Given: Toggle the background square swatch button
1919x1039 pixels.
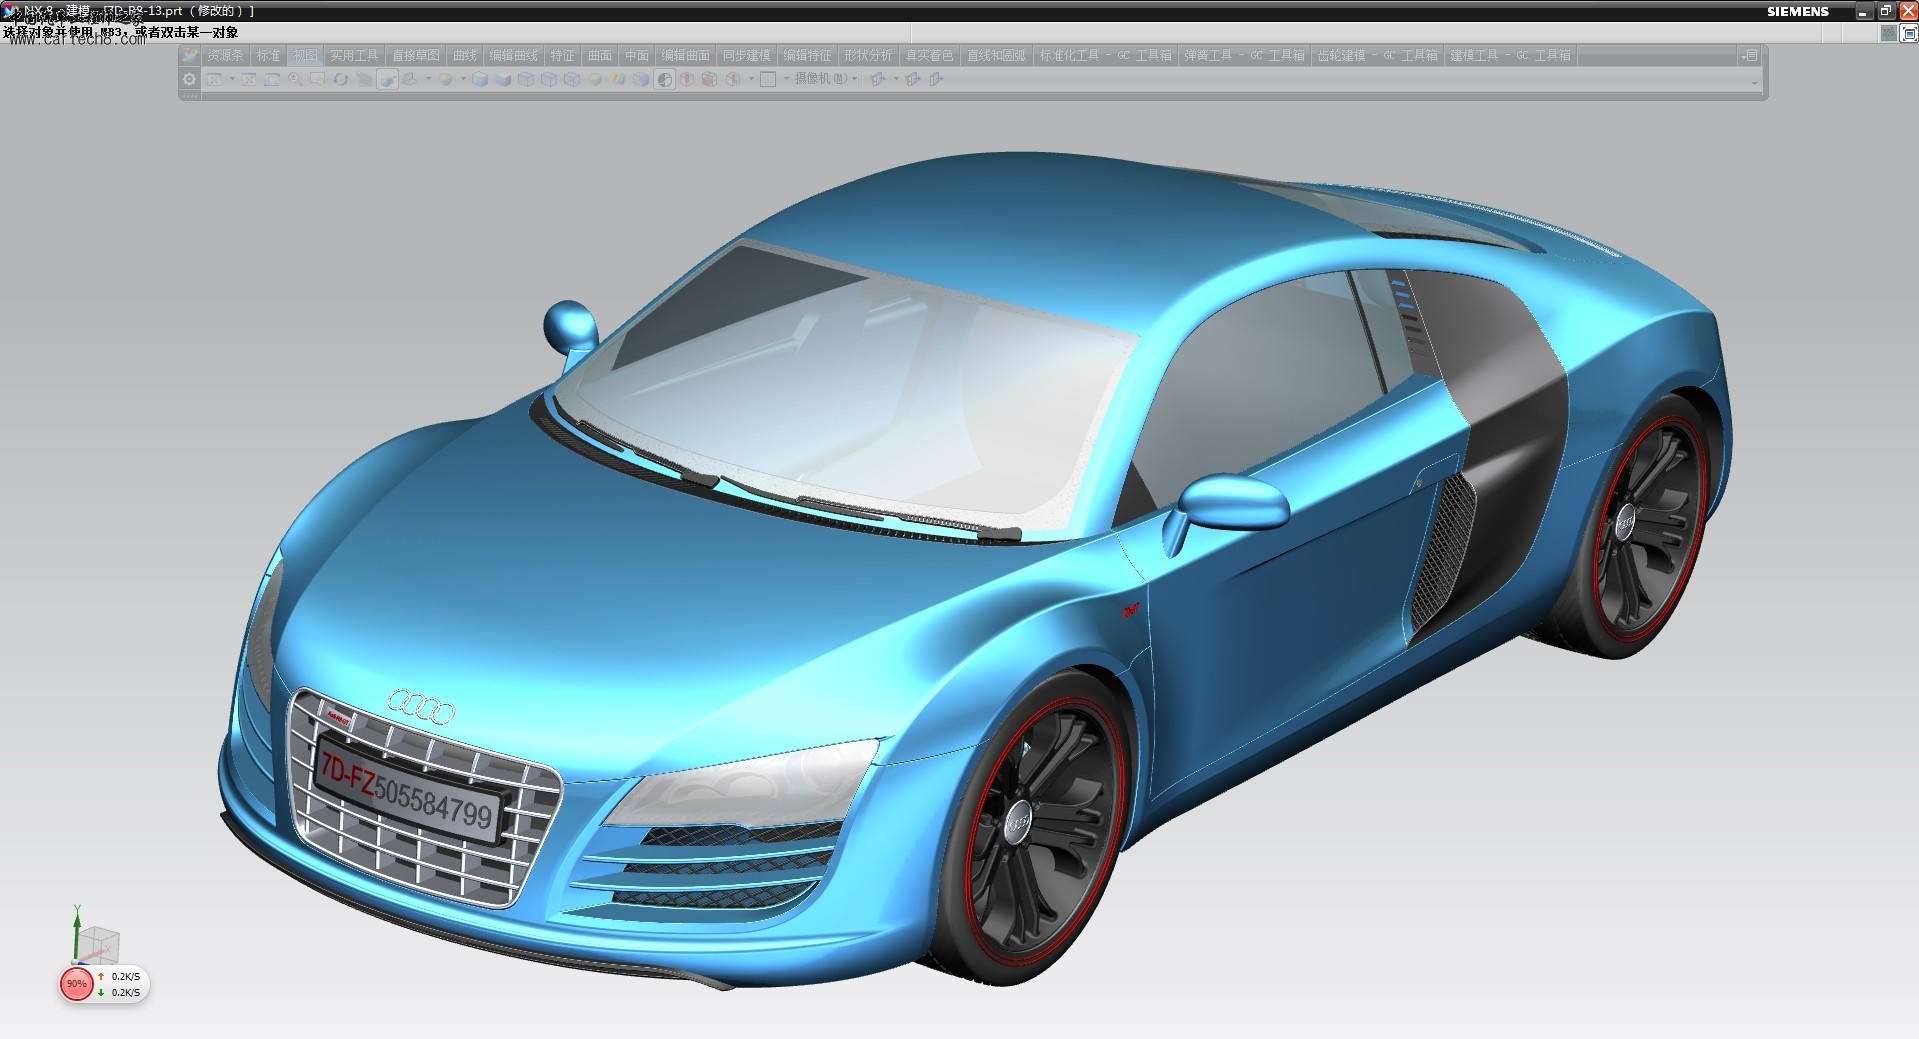Looking at the screenshot, I should pyautogui.click(x=768, y=79).
